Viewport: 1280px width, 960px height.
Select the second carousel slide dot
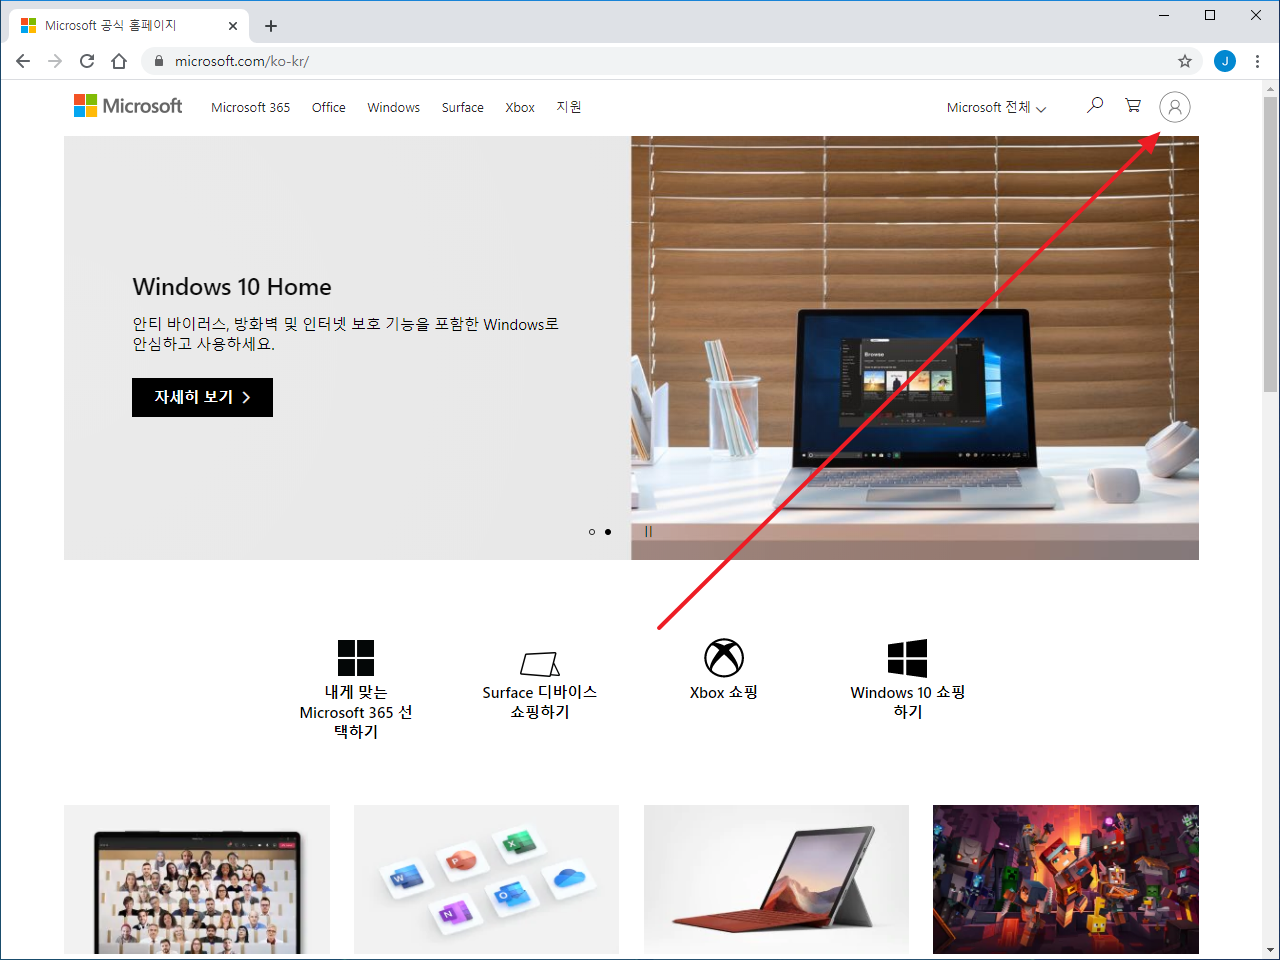coord(608,532)
